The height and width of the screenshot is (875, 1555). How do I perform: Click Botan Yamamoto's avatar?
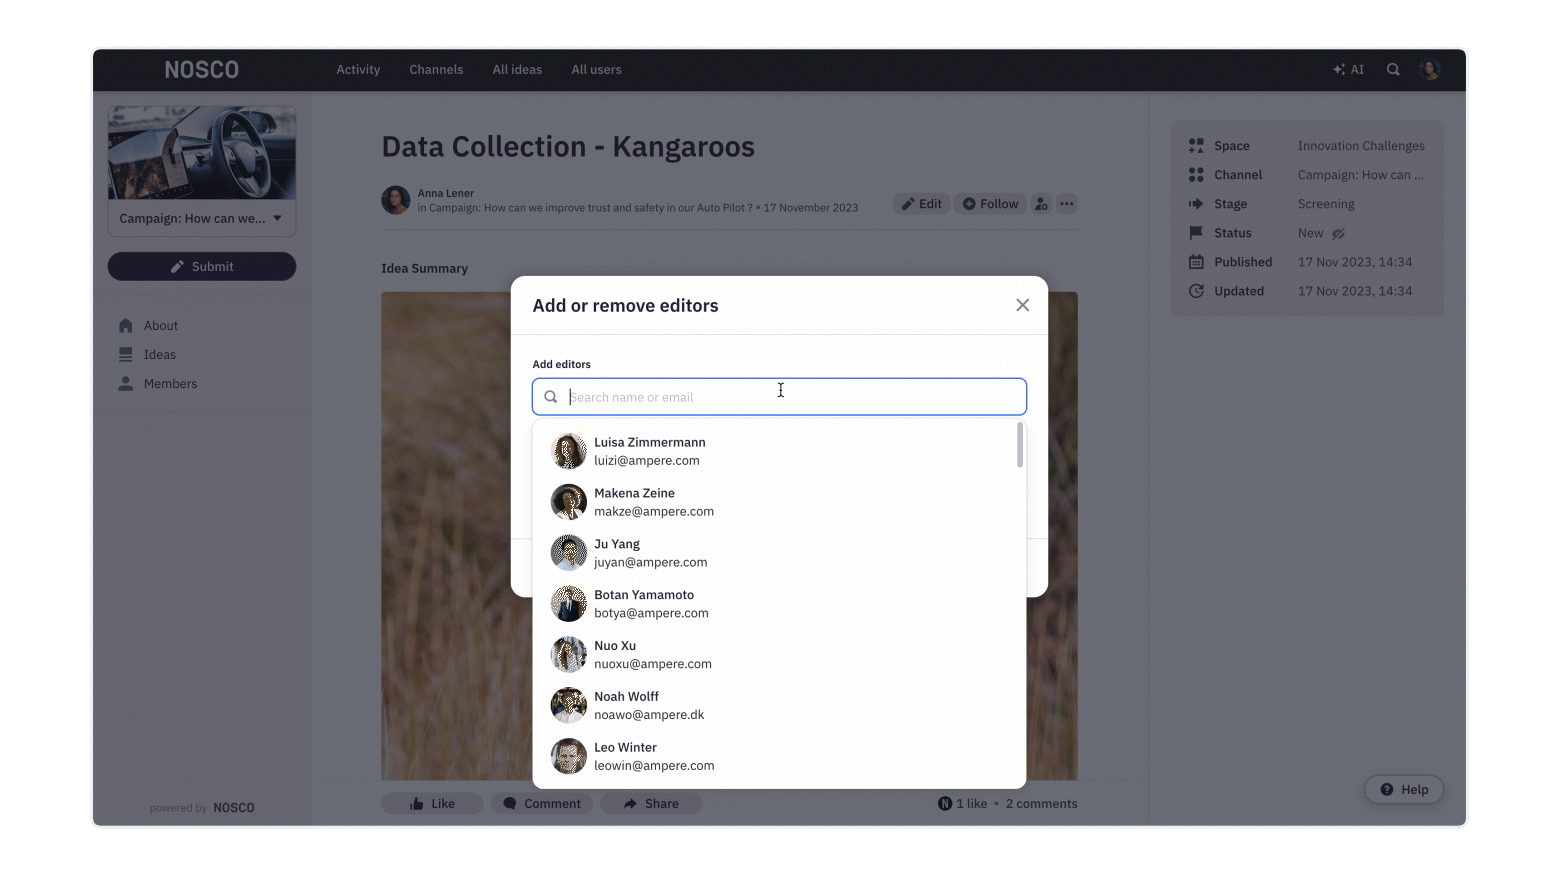(x=569, y=604)
